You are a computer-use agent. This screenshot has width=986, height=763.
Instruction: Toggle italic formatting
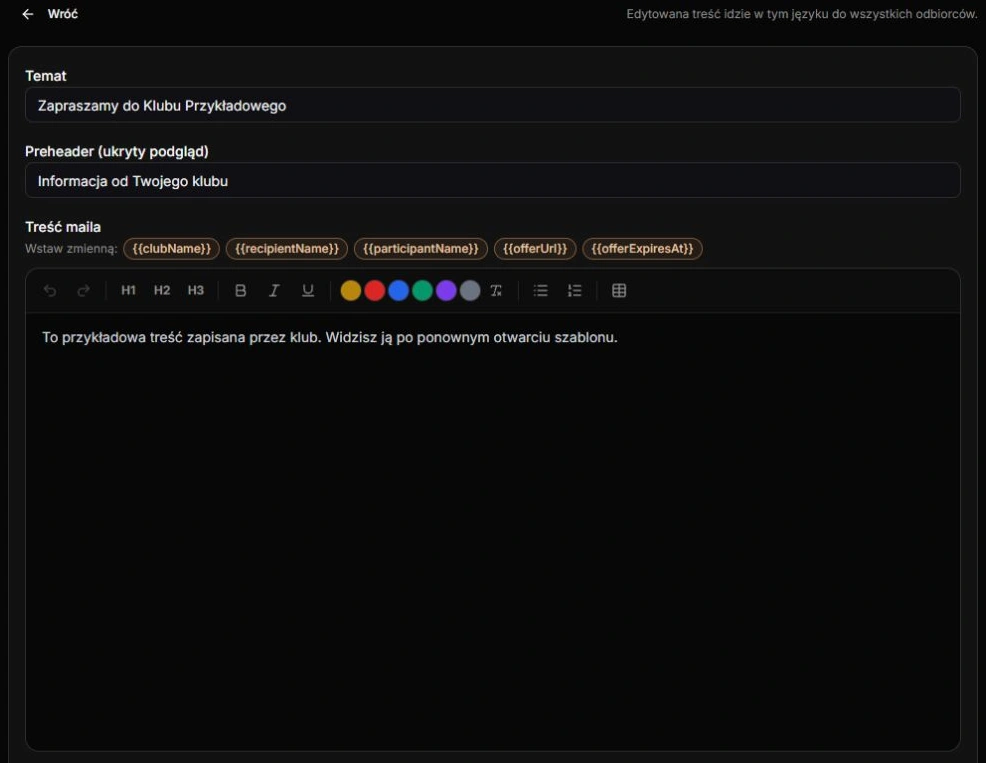(x=274, y=291)
